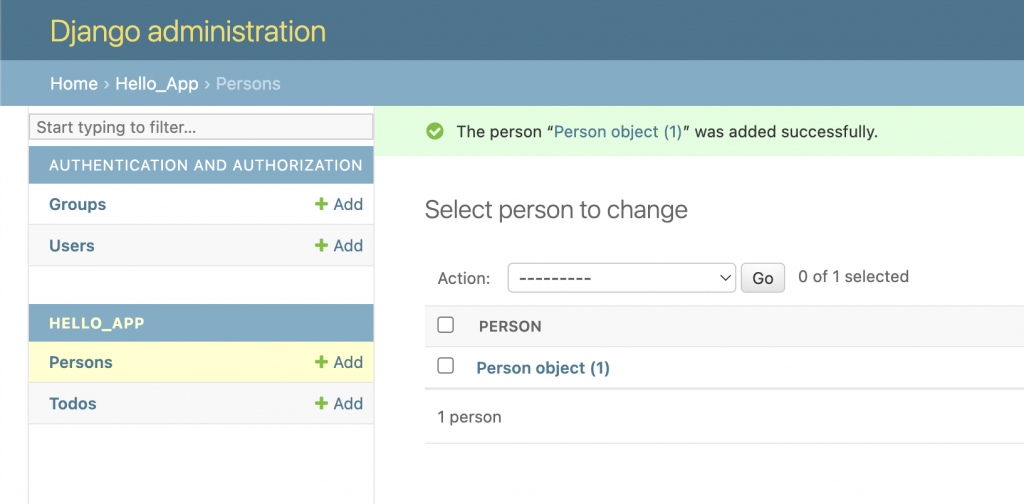Screen dimensions: 1024x504
Task: Open Groups in the sidebar
Action: [x=77, y=204]
